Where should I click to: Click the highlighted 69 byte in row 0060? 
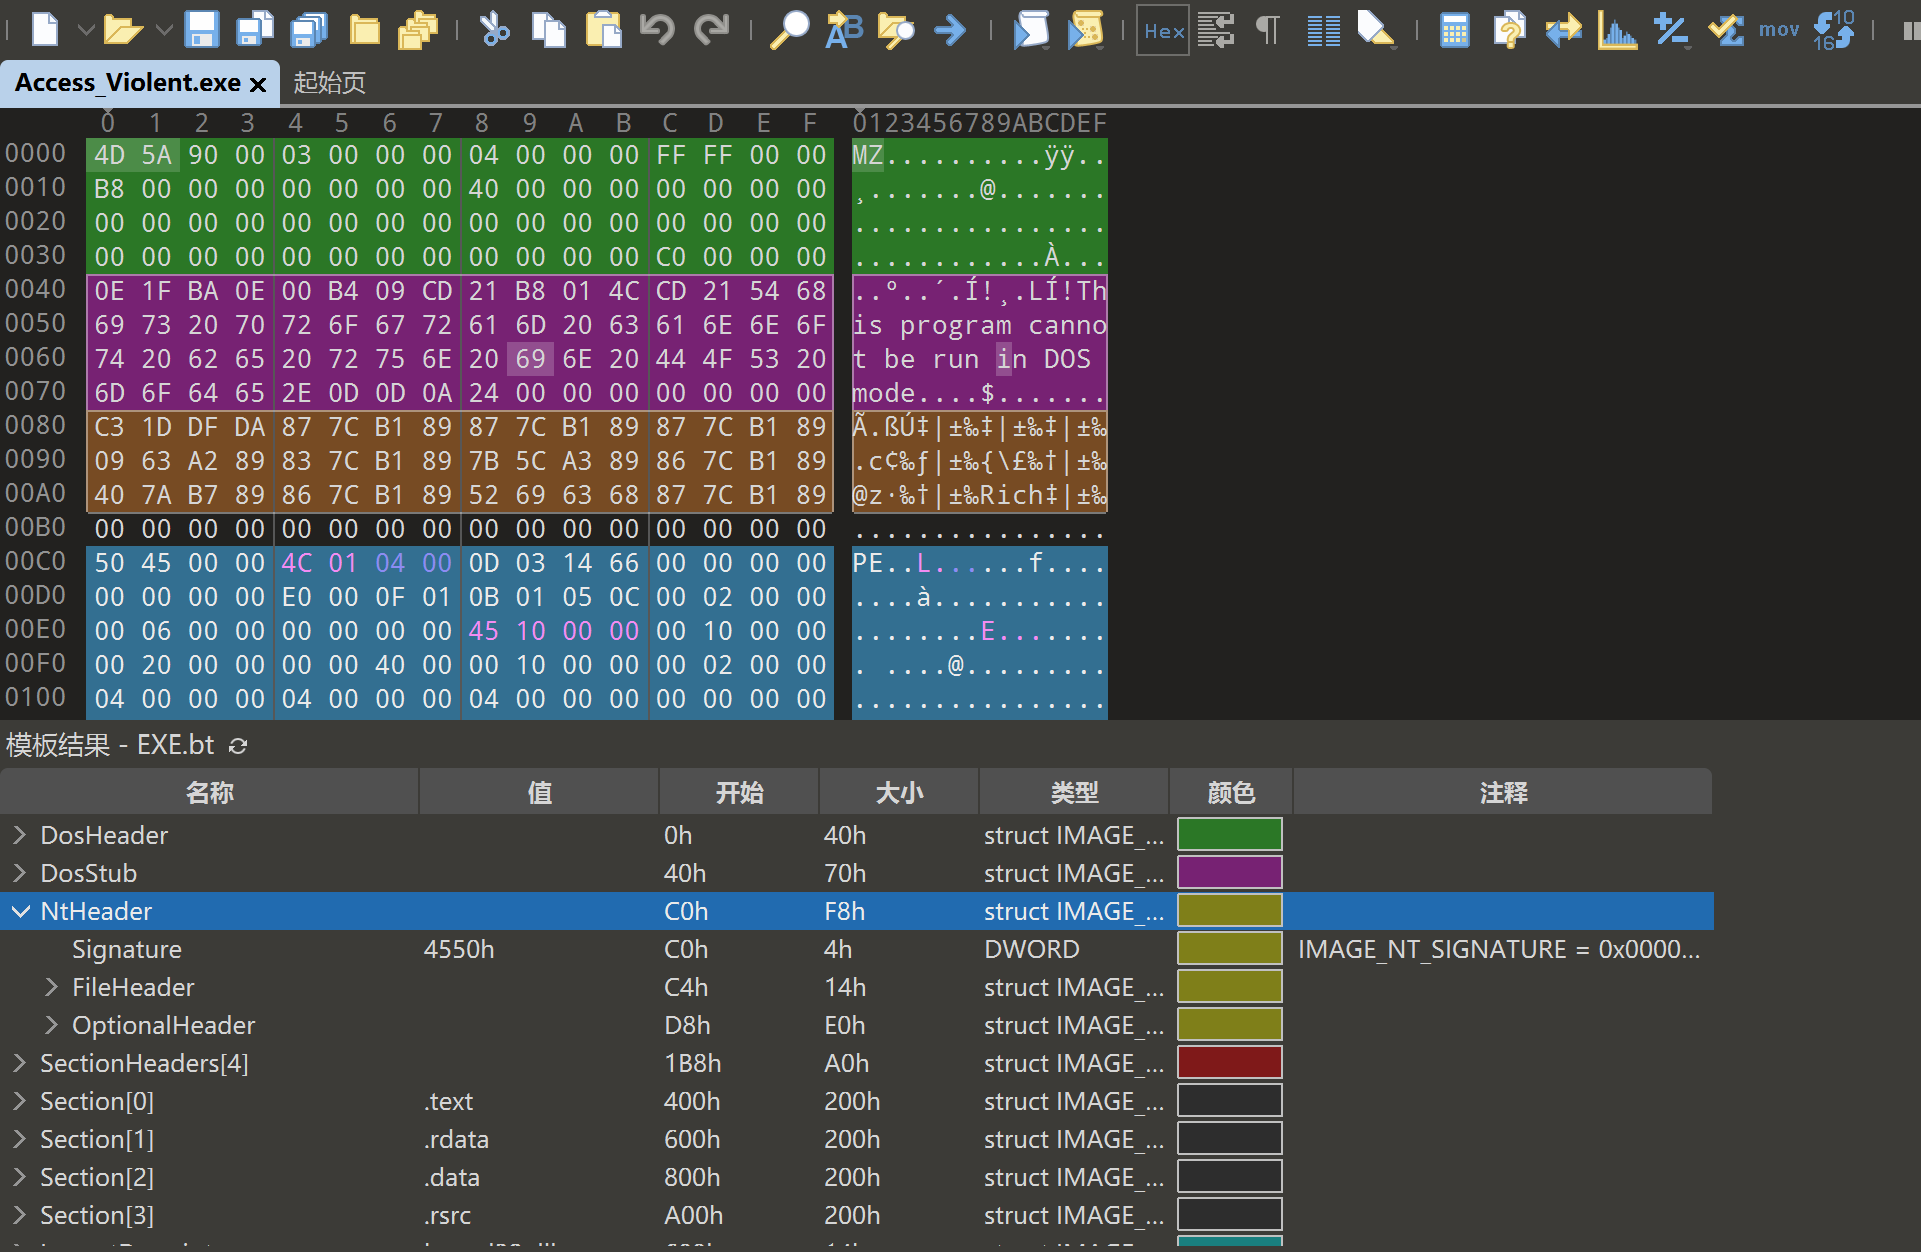coord(530,359)
